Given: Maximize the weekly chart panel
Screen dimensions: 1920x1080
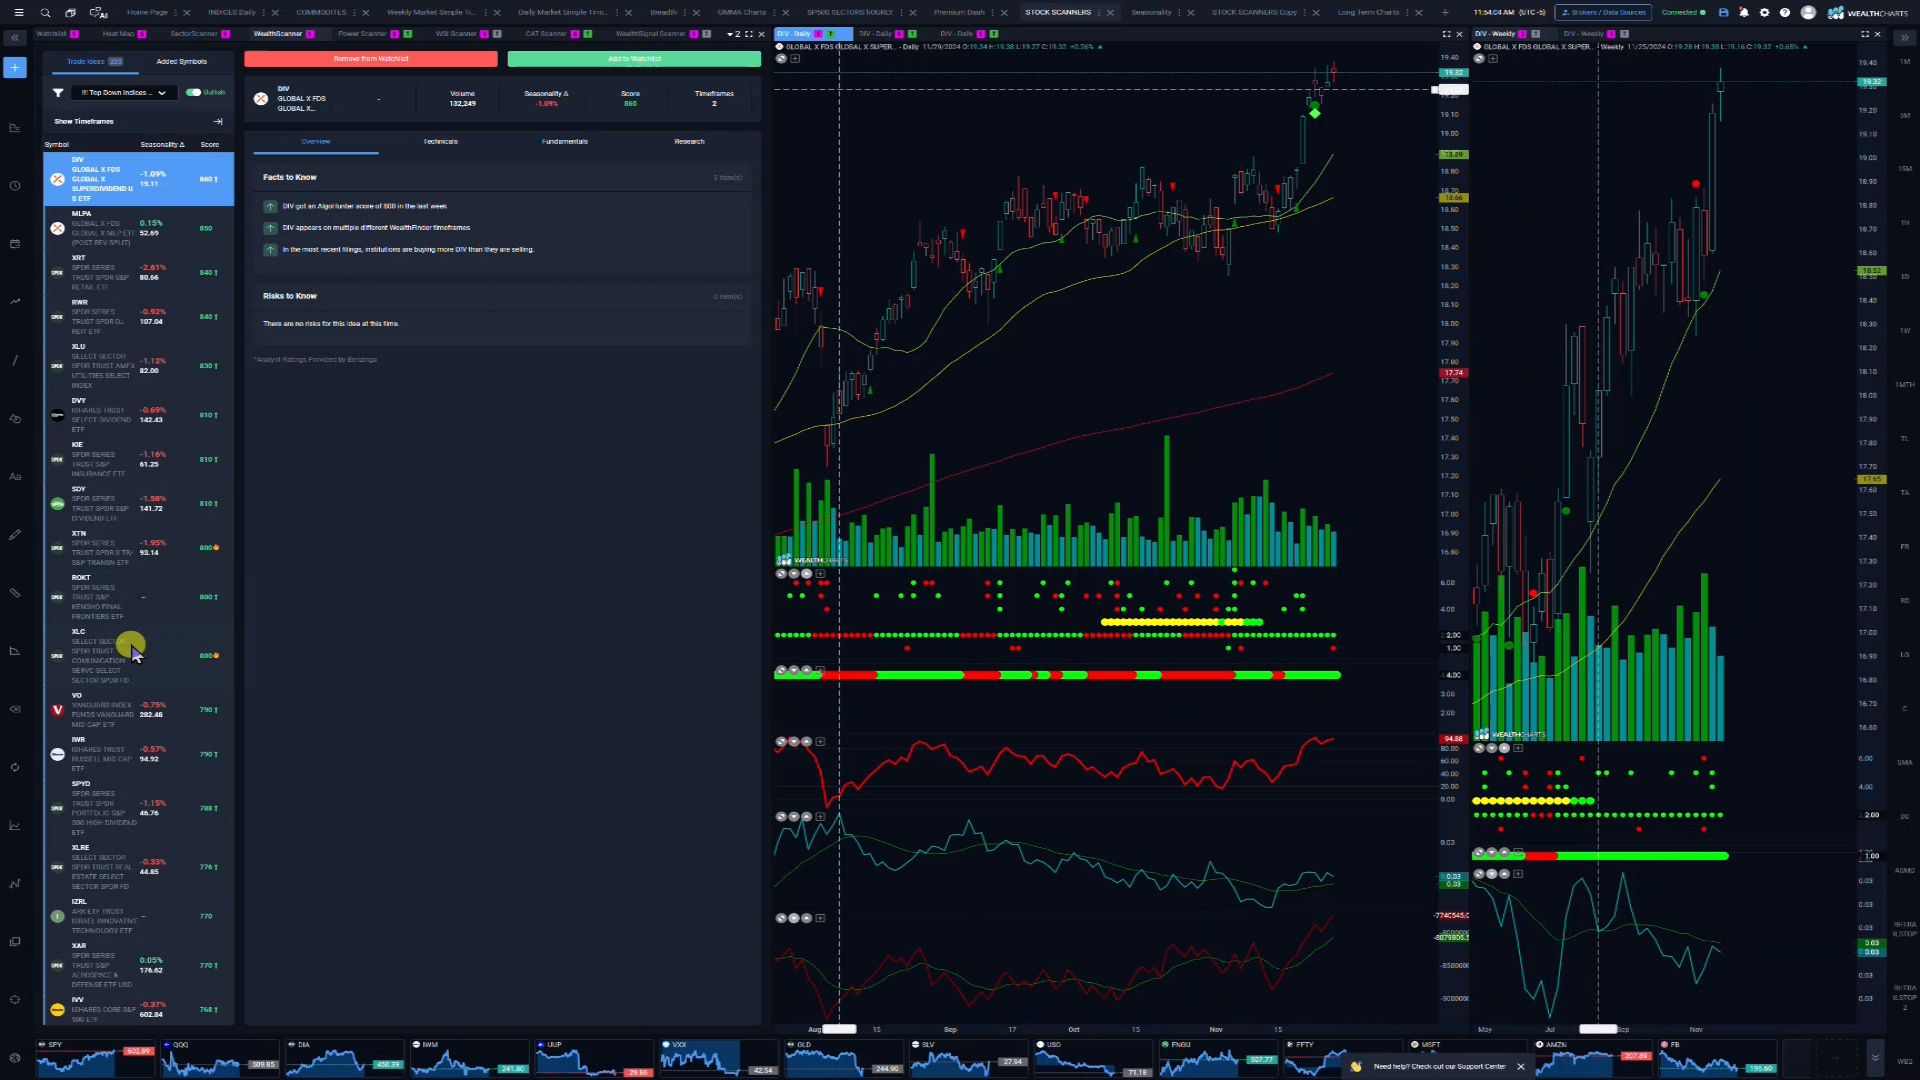Looking at the screenshot, I should click(x=1864, y=34).
